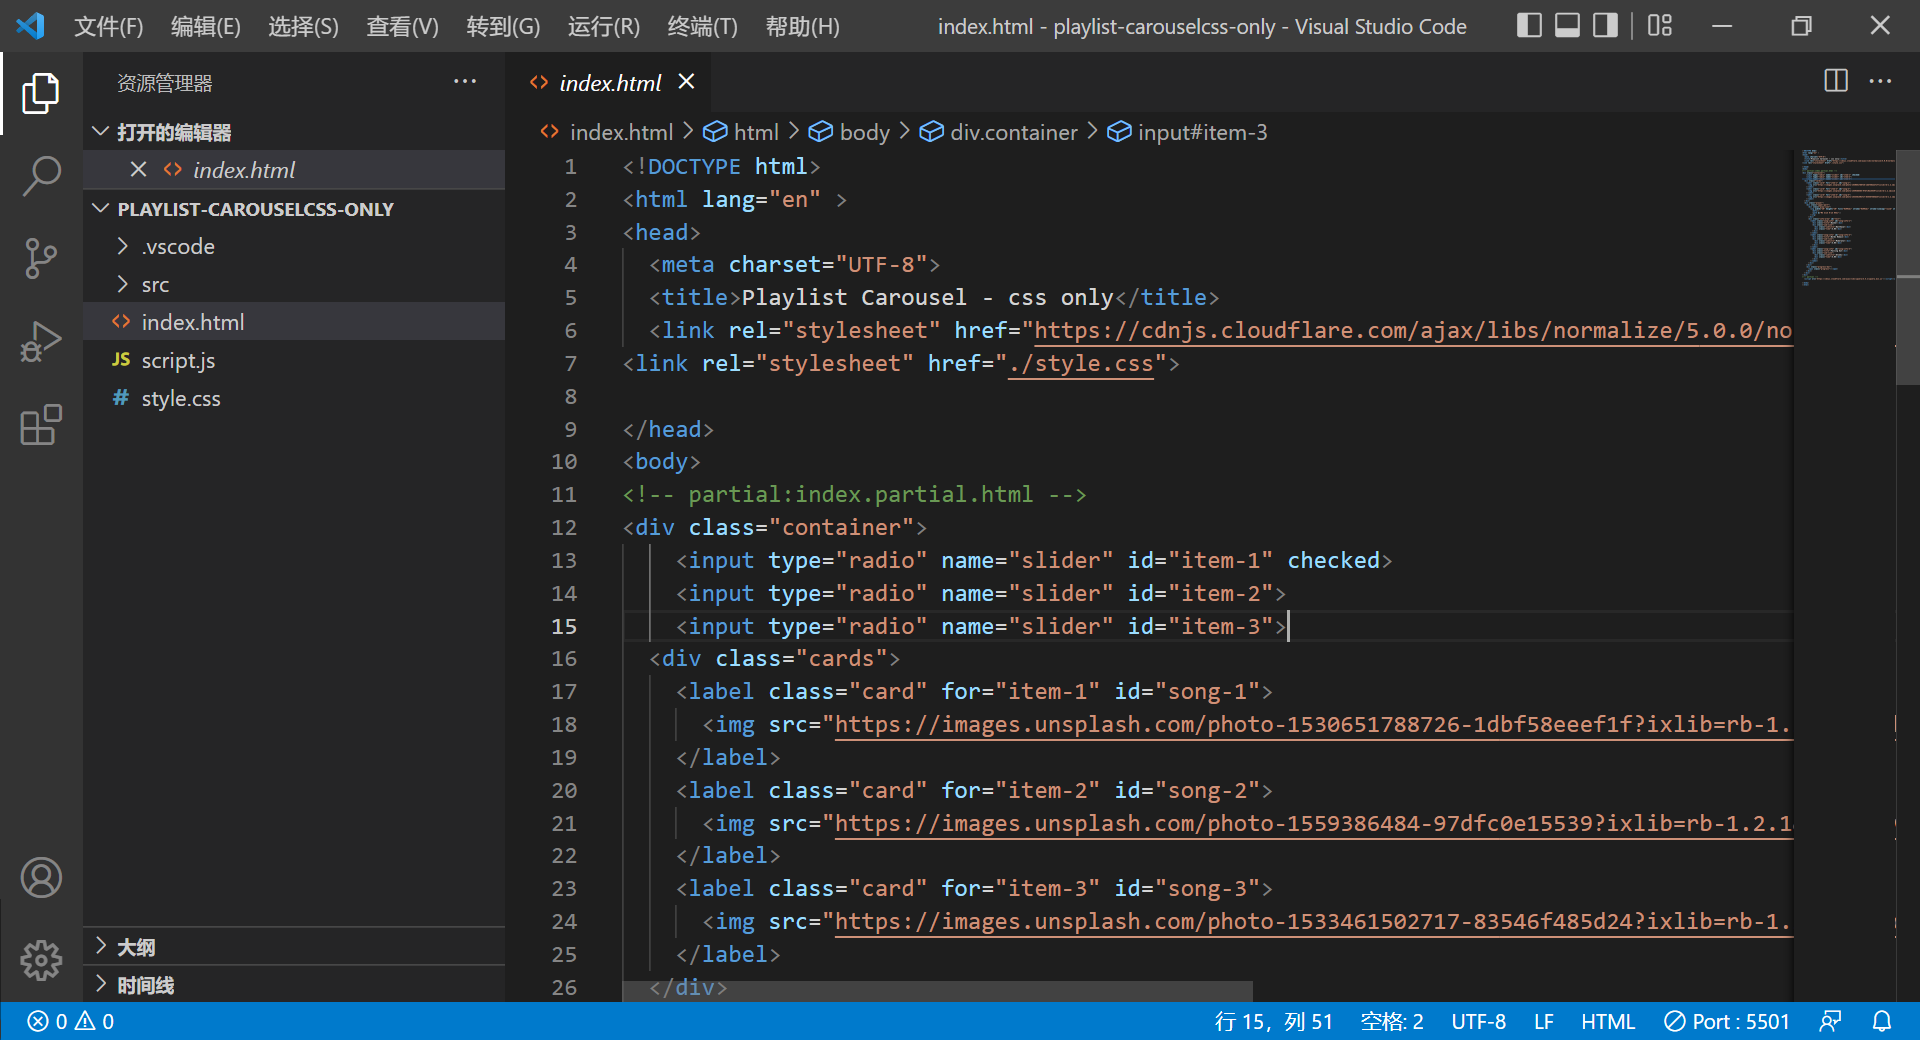Open the Search view in activity bar
Screen dimensions: 1920x1040
[41, 176]
